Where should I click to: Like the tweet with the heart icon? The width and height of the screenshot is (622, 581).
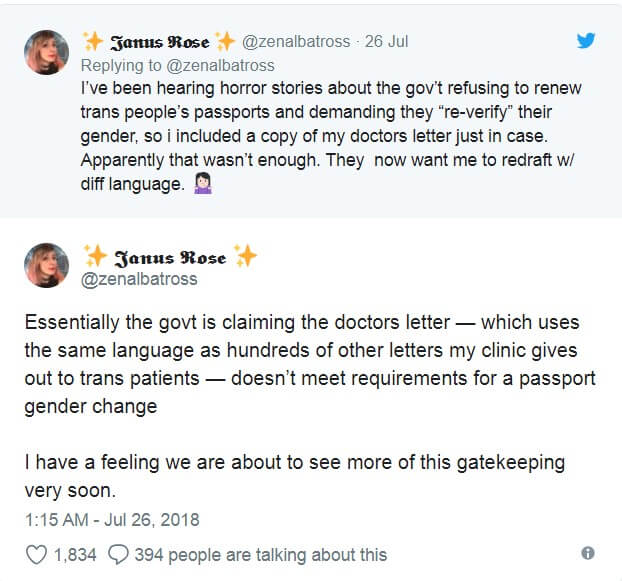coord(35,554)
